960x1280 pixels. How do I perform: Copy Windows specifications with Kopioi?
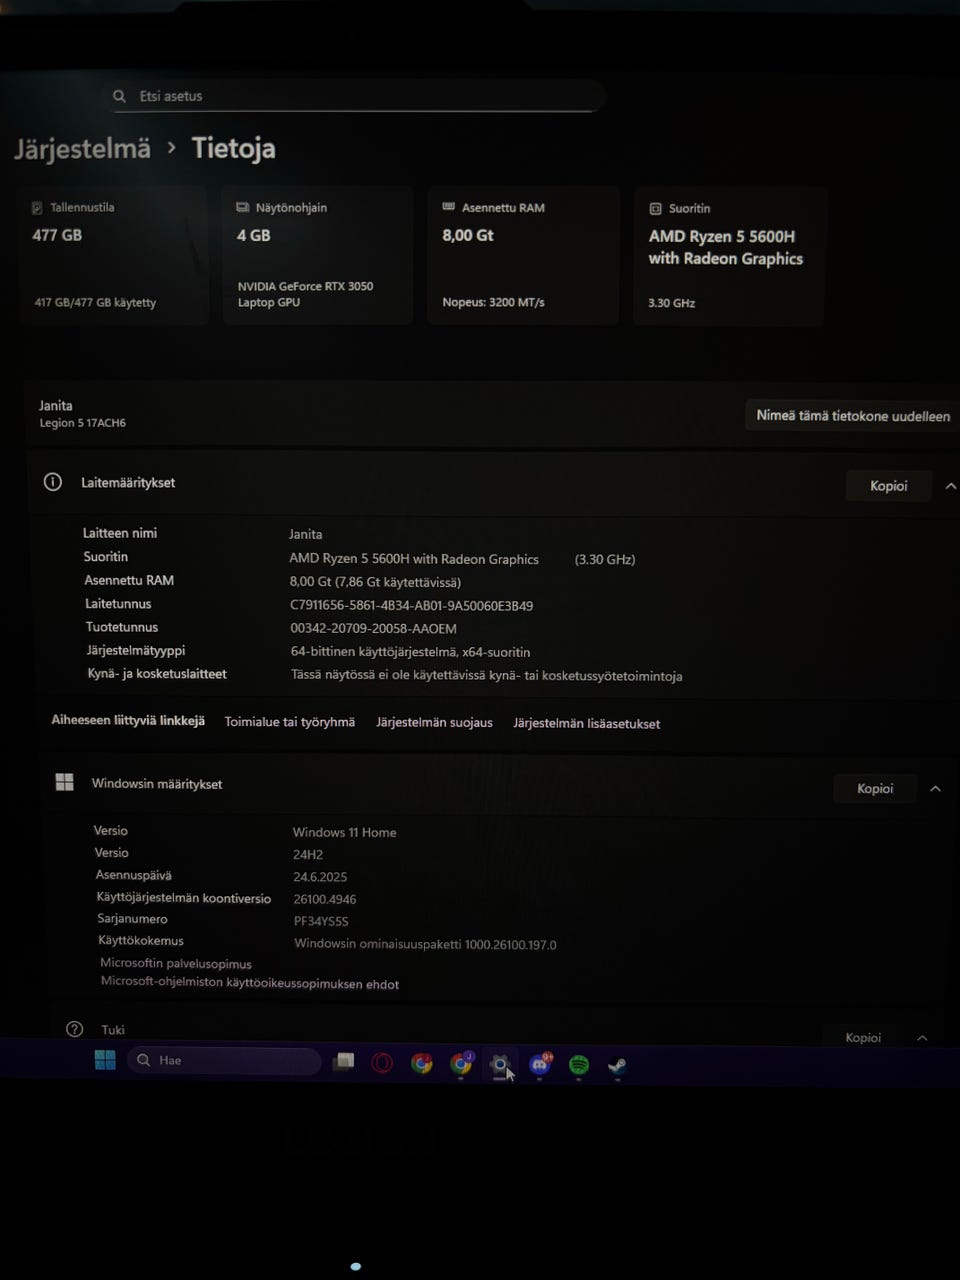click(x=875, y=789)
